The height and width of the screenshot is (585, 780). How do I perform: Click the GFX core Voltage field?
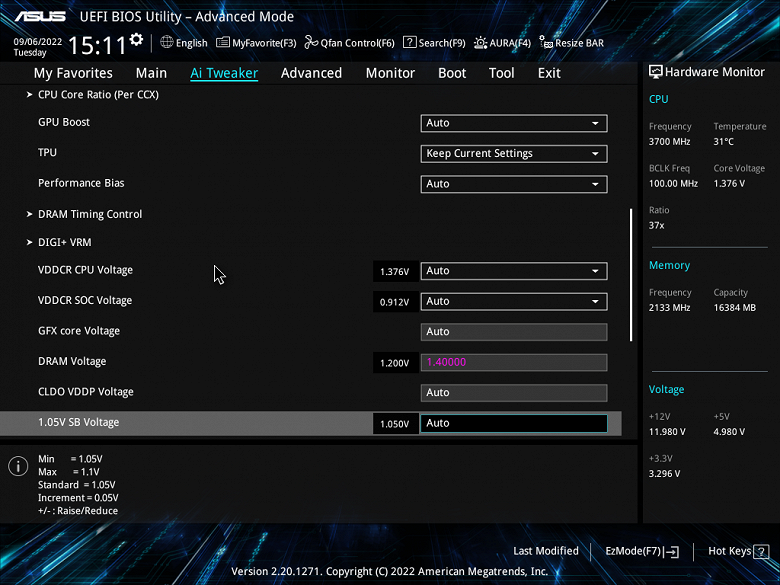pyautogui.click(x=514, y=332)
